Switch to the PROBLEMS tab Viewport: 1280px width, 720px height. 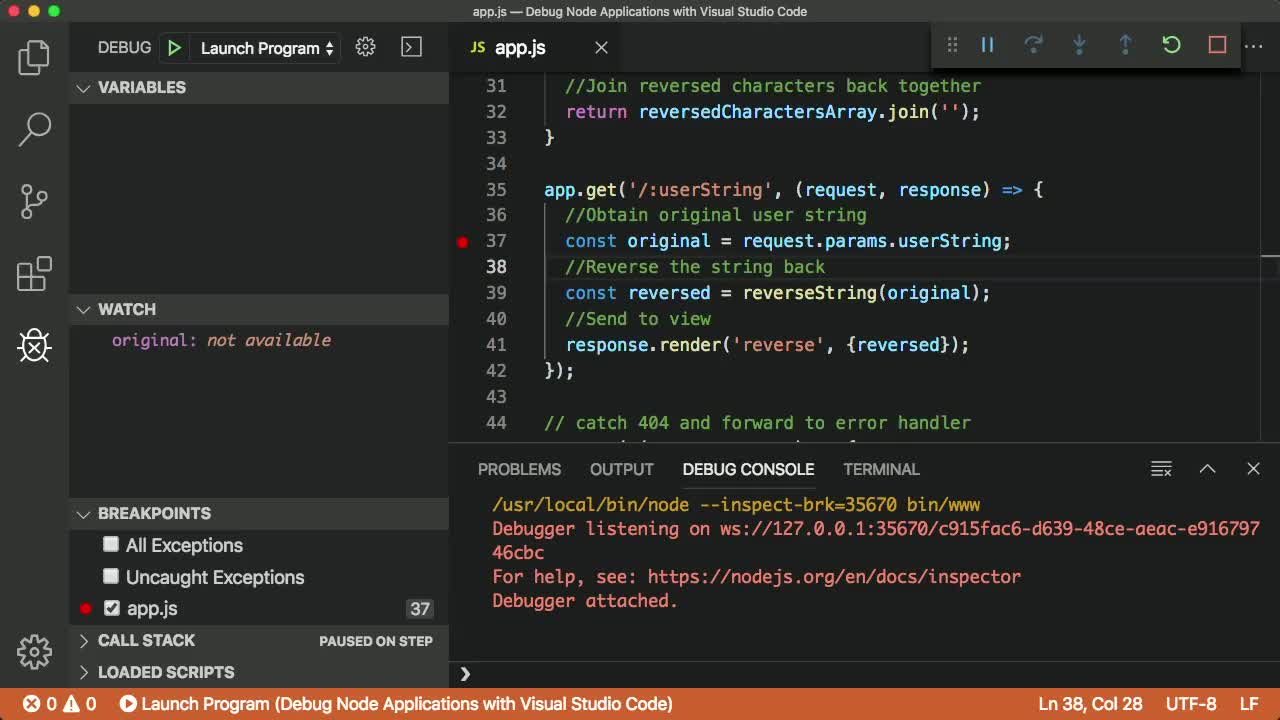click(x=519, y=469)
